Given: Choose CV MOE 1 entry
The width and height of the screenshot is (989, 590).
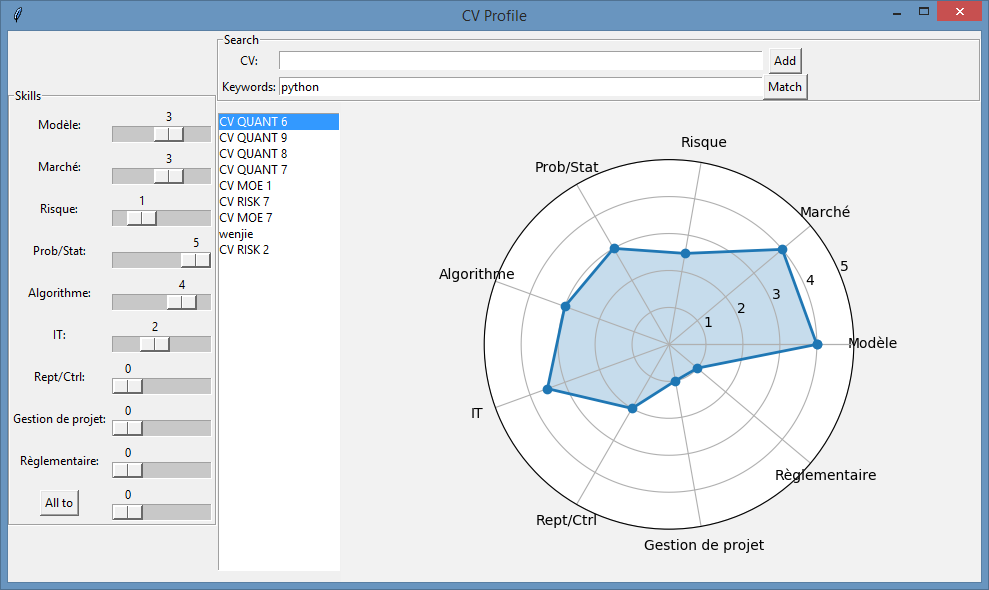Looking at the screenshot, I should click(245, 186).
